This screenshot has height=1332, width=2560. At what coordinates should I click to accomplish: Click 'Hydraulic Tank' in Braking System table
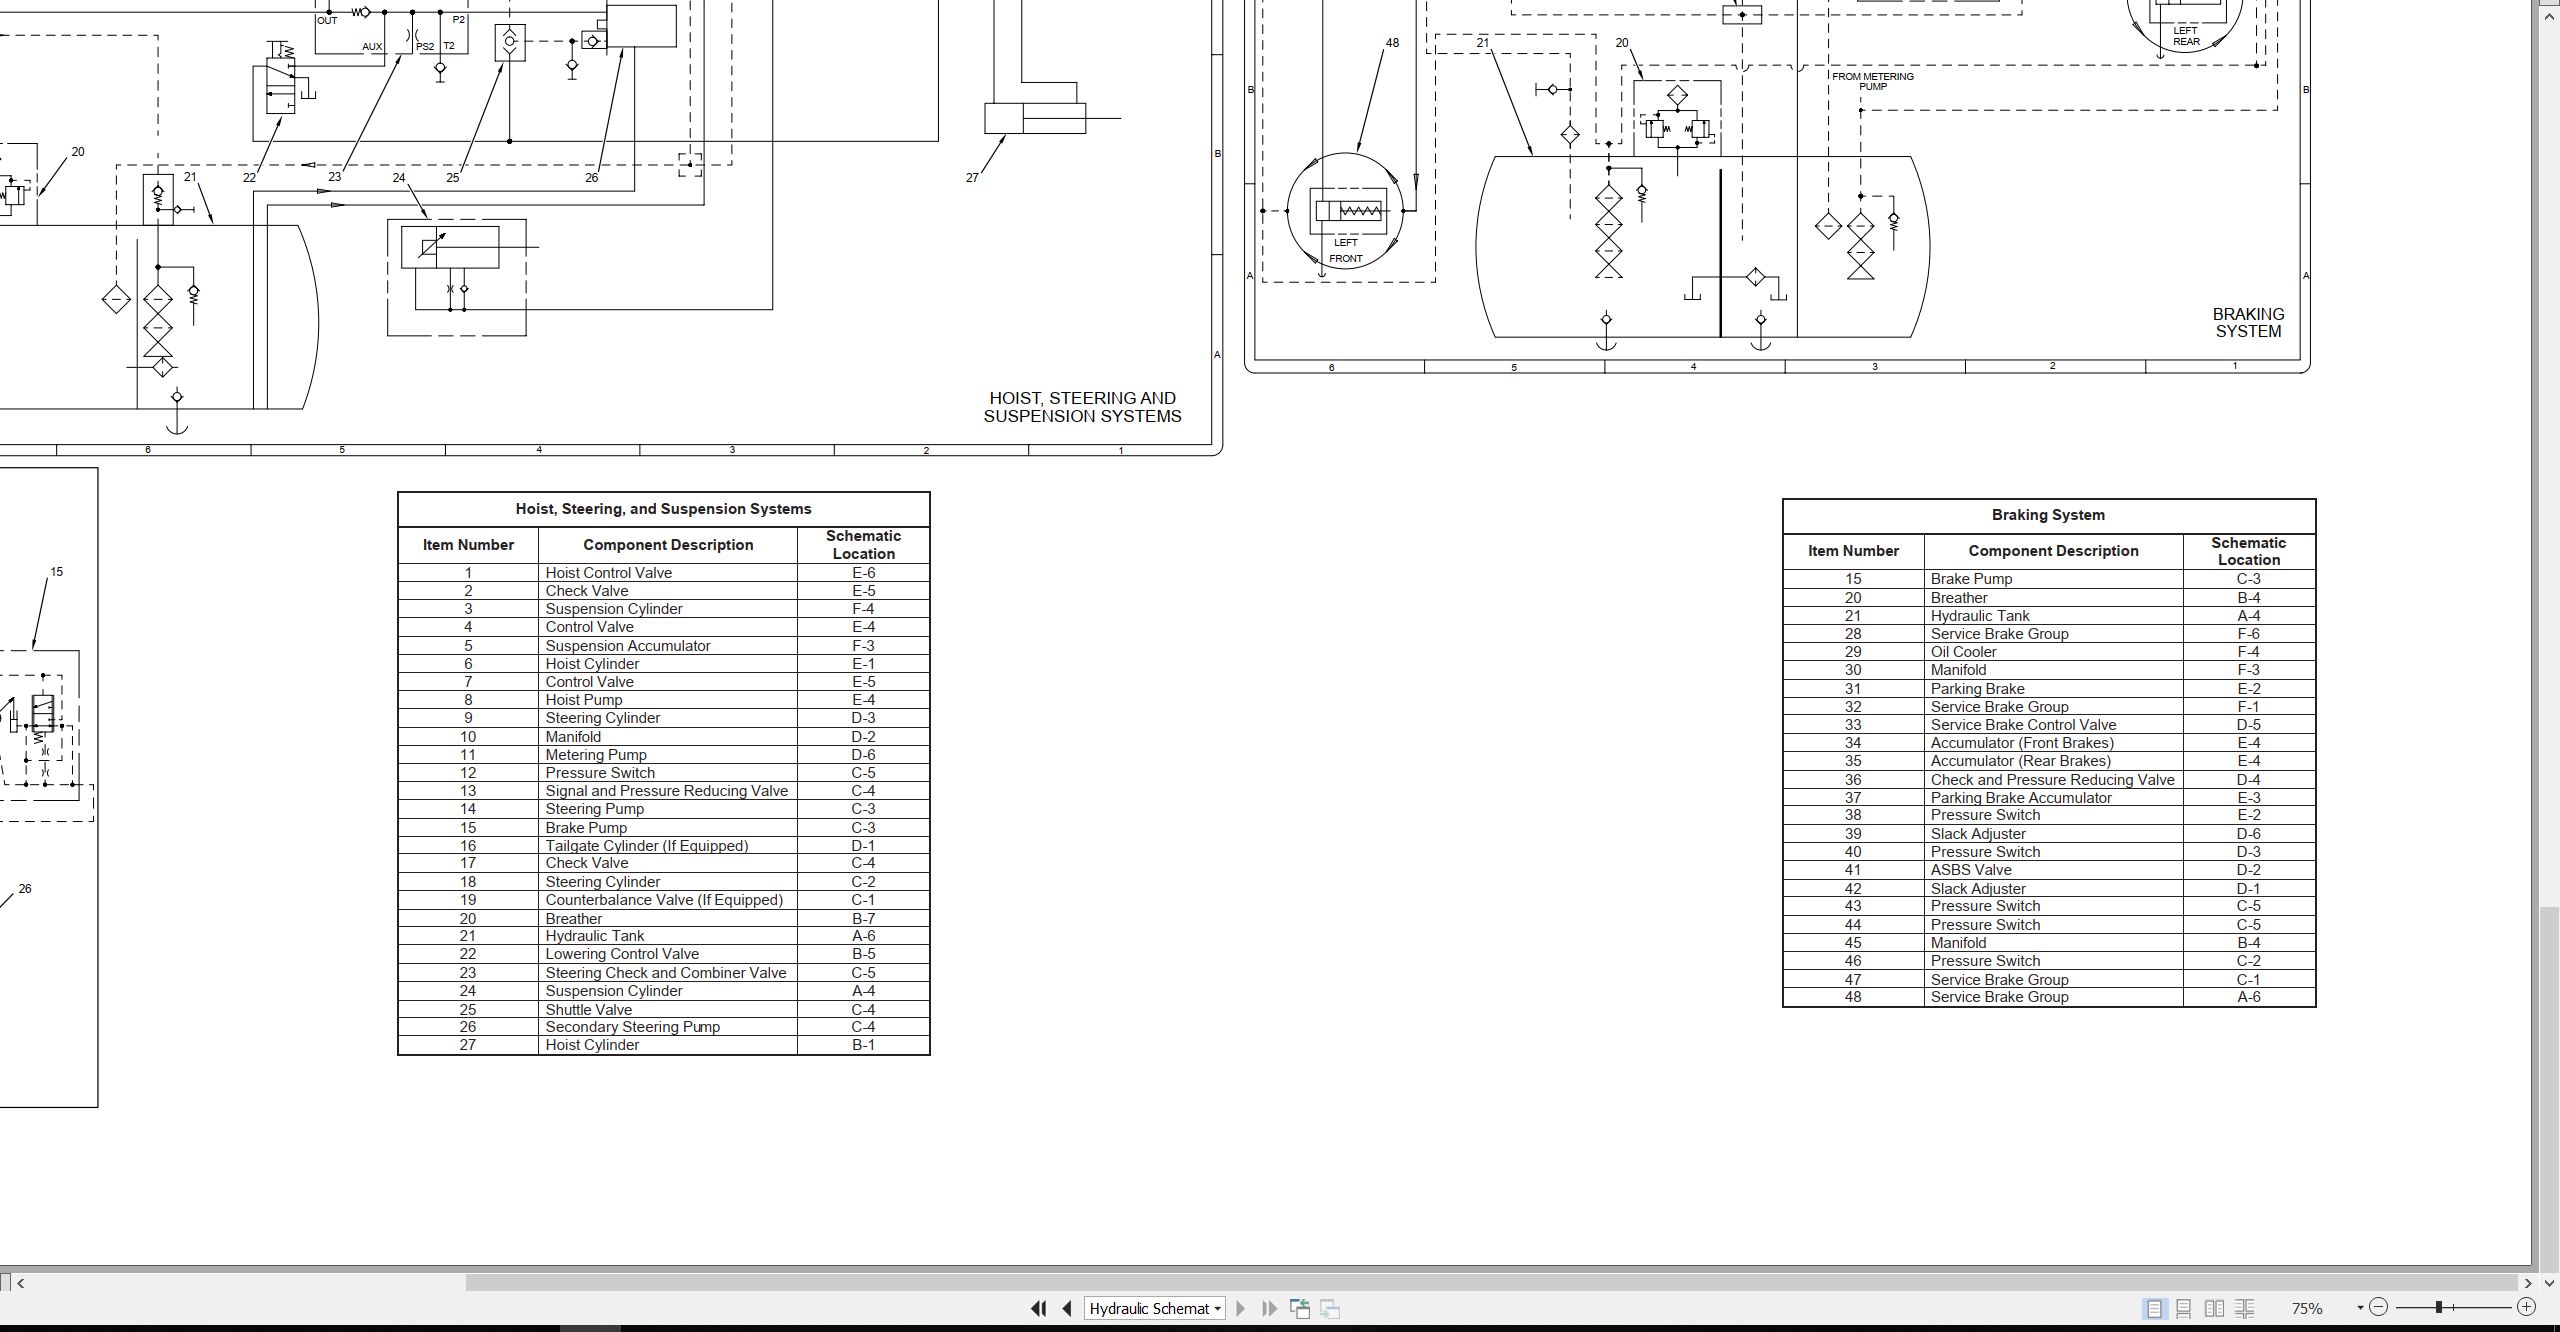[x=2053, y=616]
